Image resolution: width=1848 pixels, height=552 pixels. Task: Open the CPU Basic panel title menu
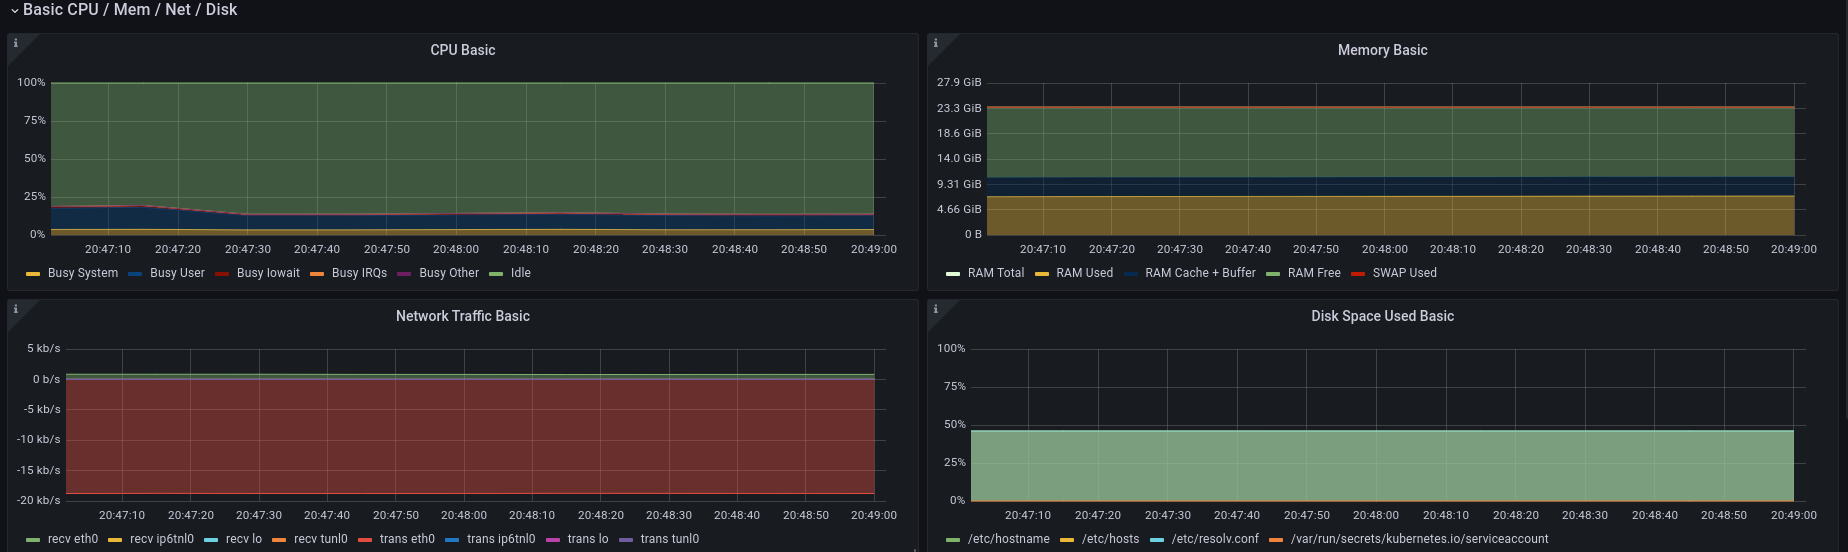(462, 50)
